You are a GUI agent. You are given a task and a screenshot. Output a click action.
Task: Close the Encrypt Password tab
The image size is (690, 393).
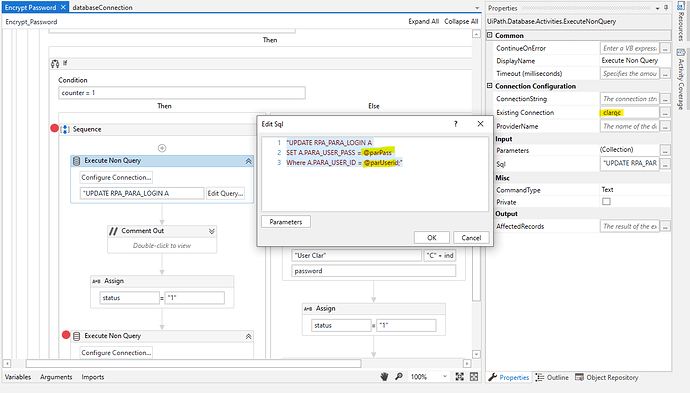coord(63,7)
